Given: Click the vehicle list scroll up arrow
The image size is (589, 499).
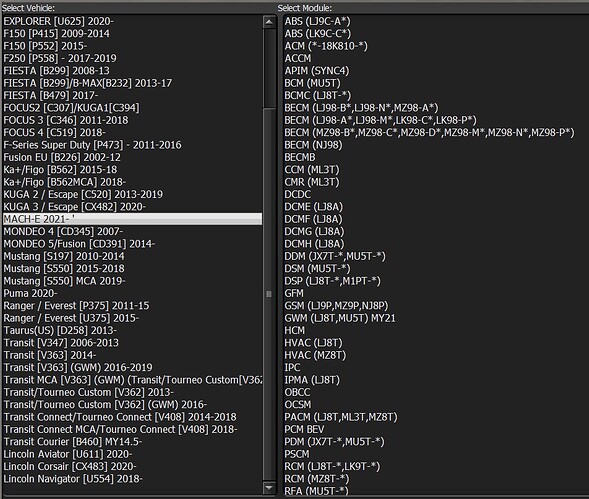Looking at the screenshot, I should point(269,22).
